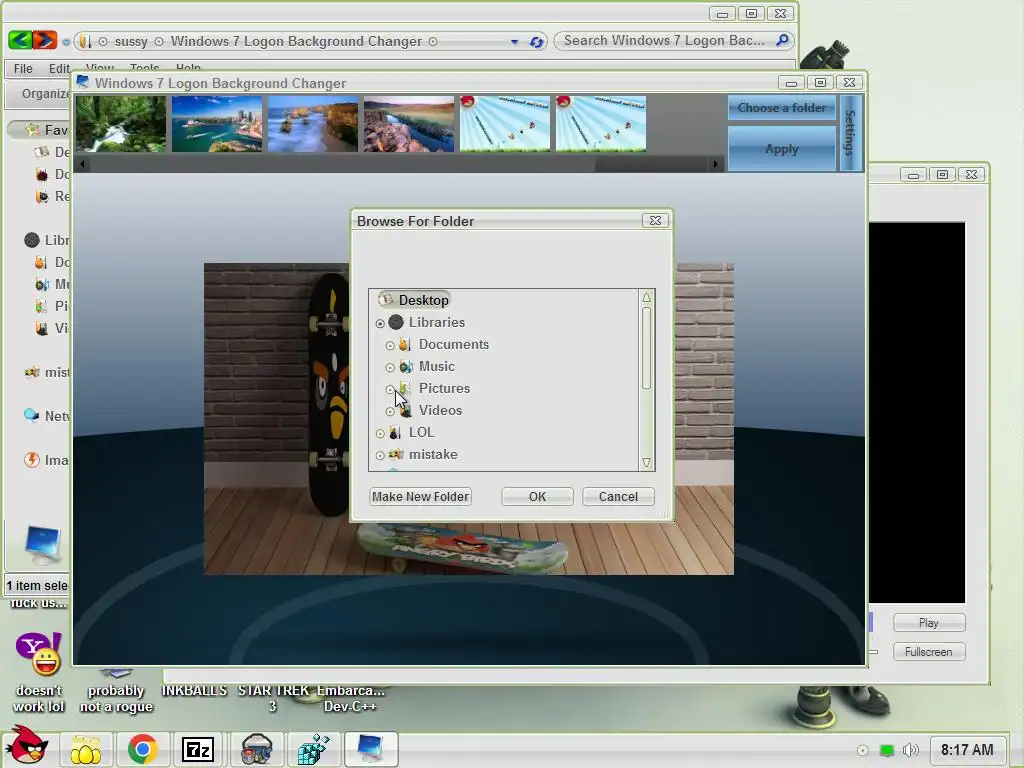Select the mistake folder in tree

432,455
